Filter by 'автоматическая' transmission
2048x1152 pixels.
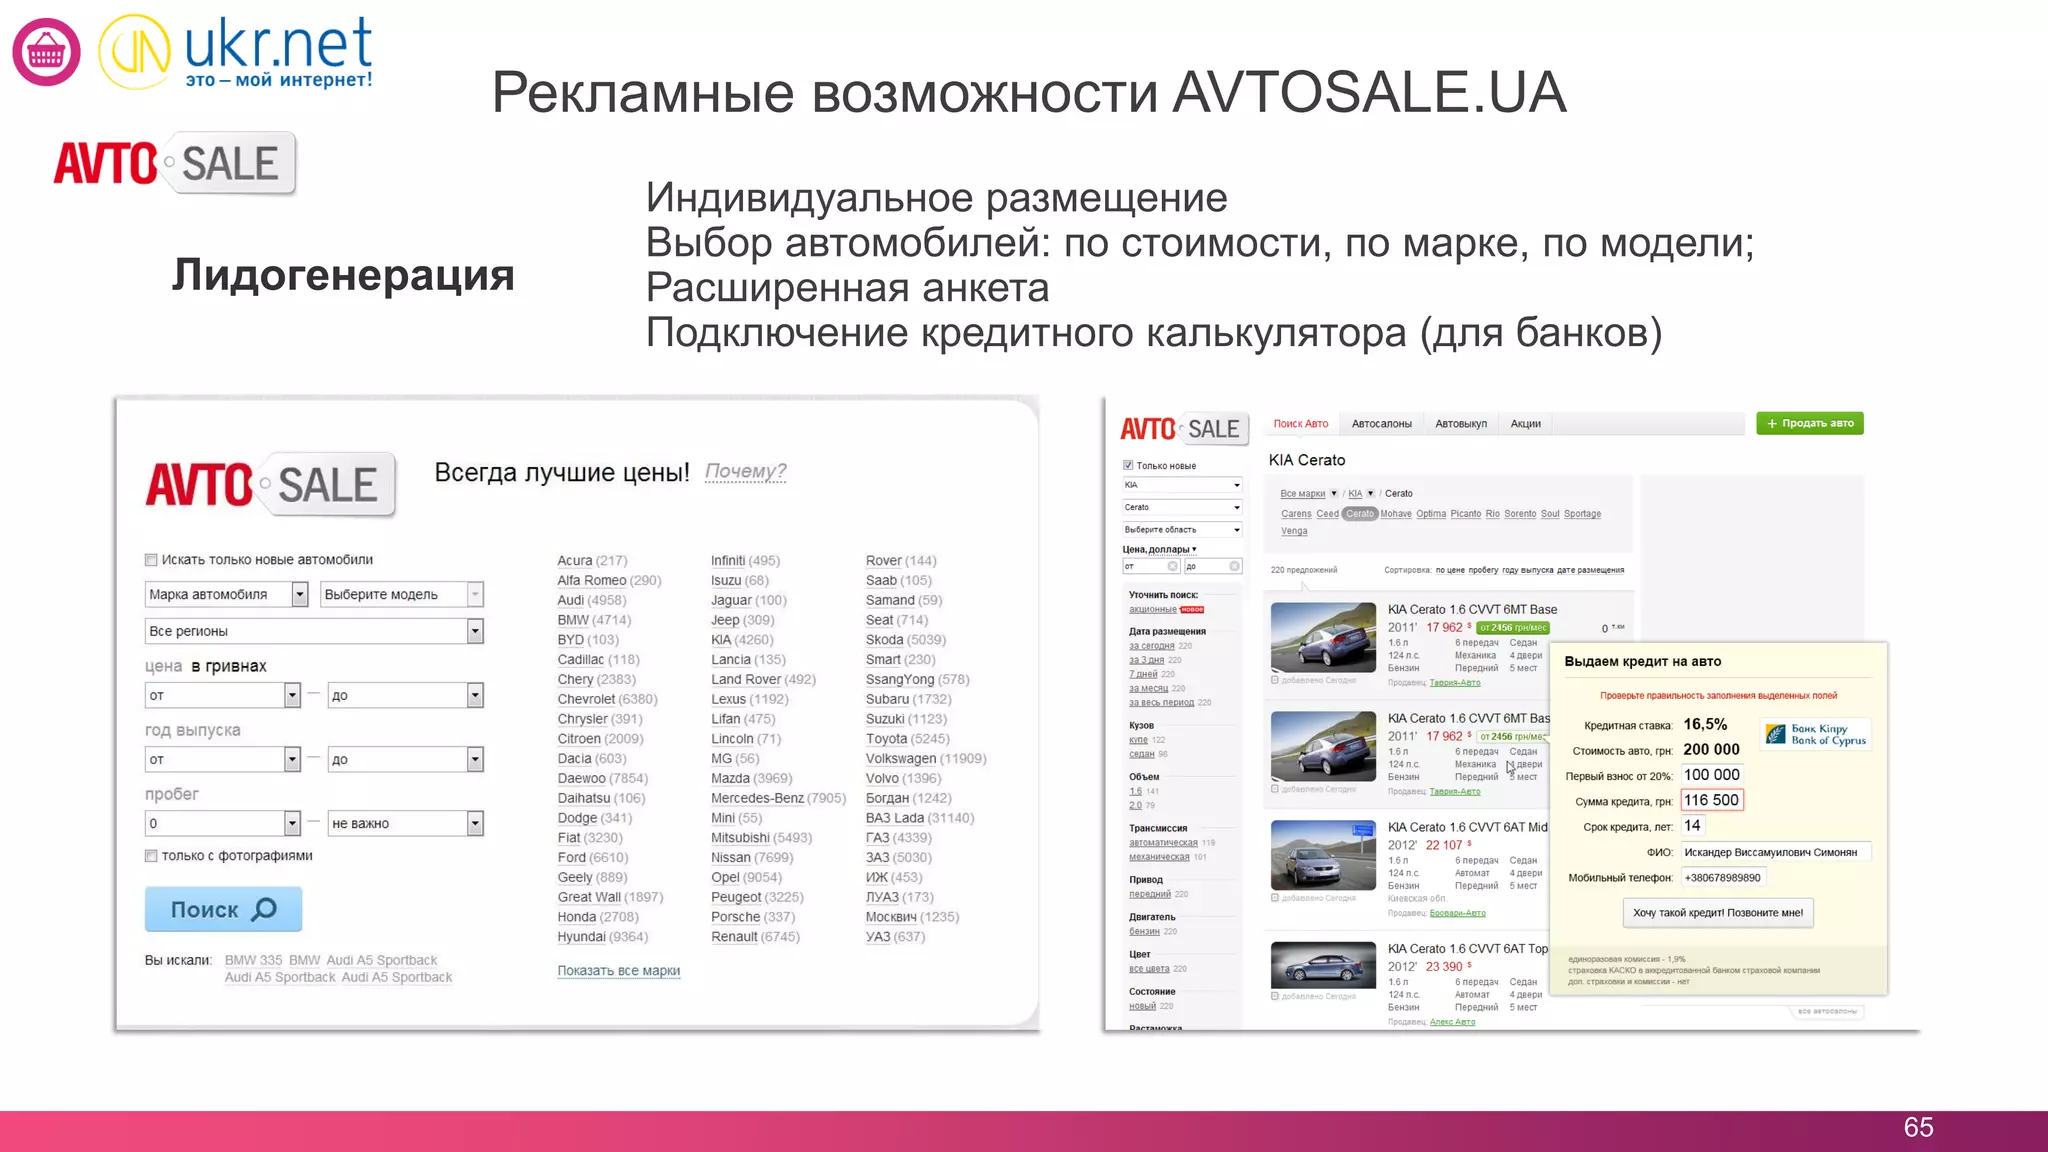(x=1163, y=843)
